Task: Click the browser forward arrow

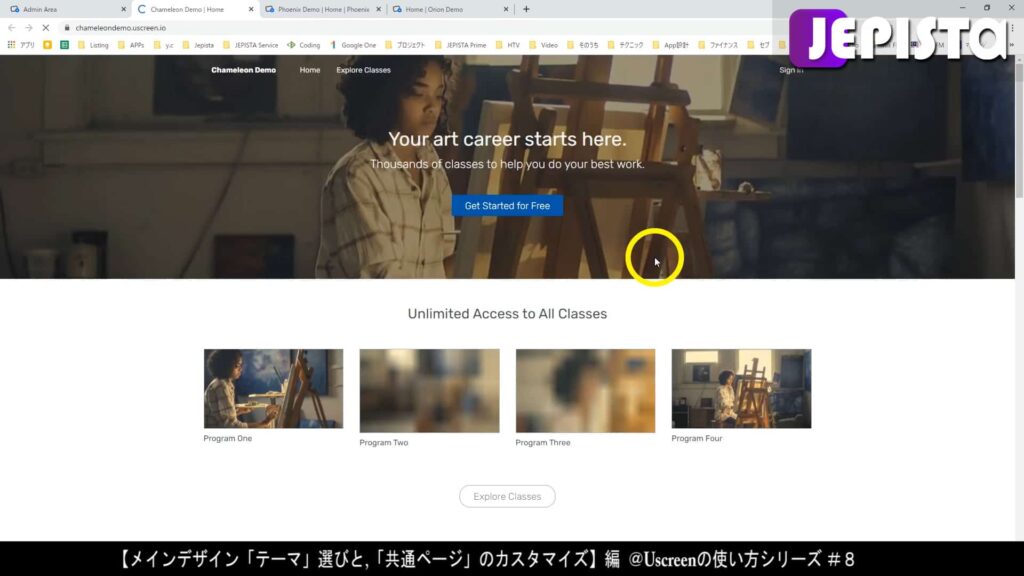Action: 28,27
